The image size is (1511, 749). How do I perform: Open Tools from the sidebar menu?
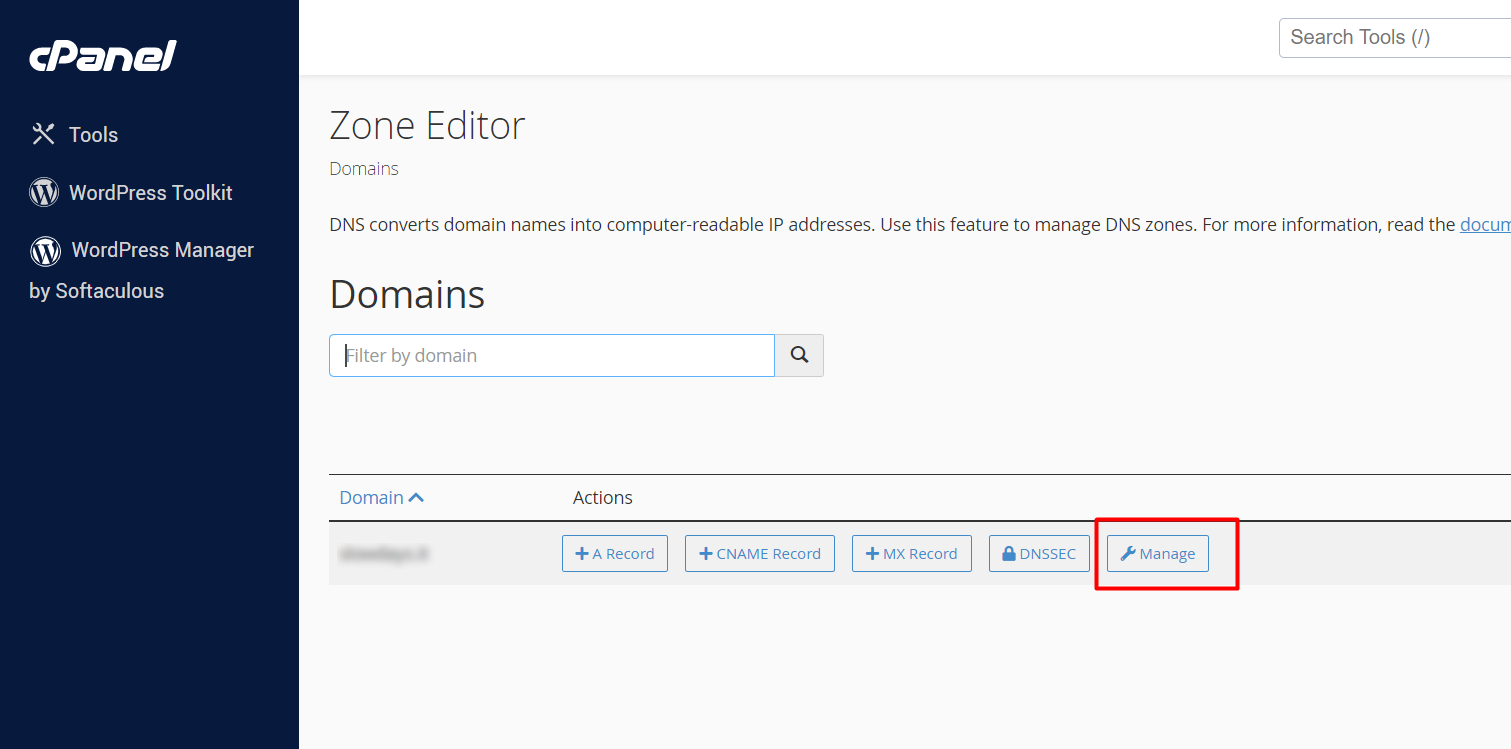[x=93, y=135]
